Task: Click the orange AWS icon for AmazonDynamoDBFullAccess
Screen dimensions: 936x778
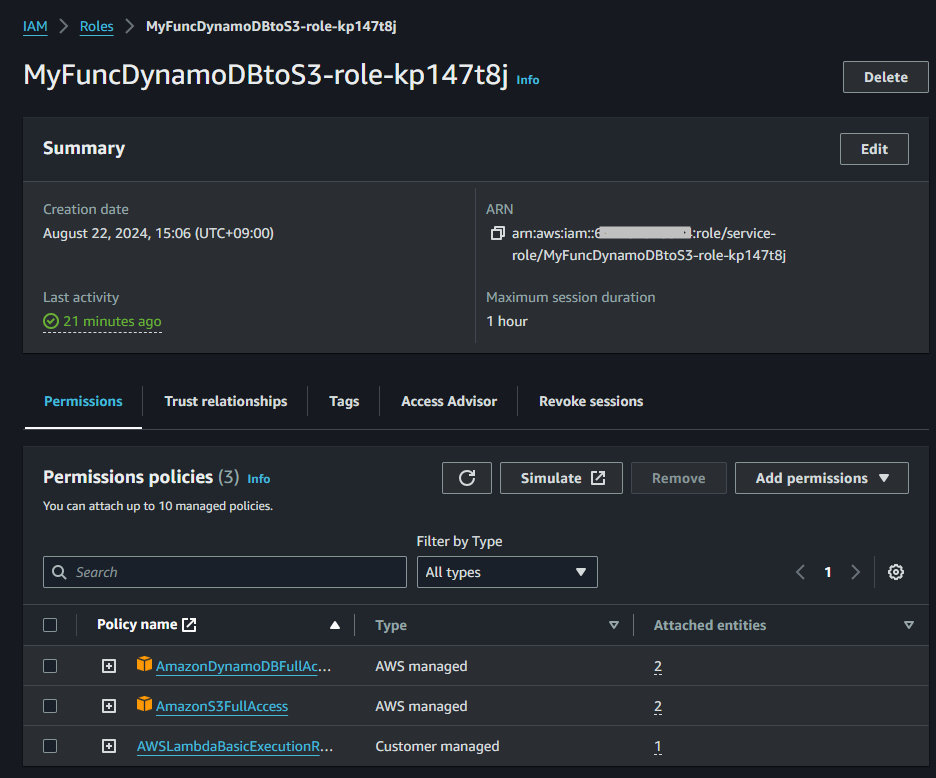Action: (x=144, y=664)
